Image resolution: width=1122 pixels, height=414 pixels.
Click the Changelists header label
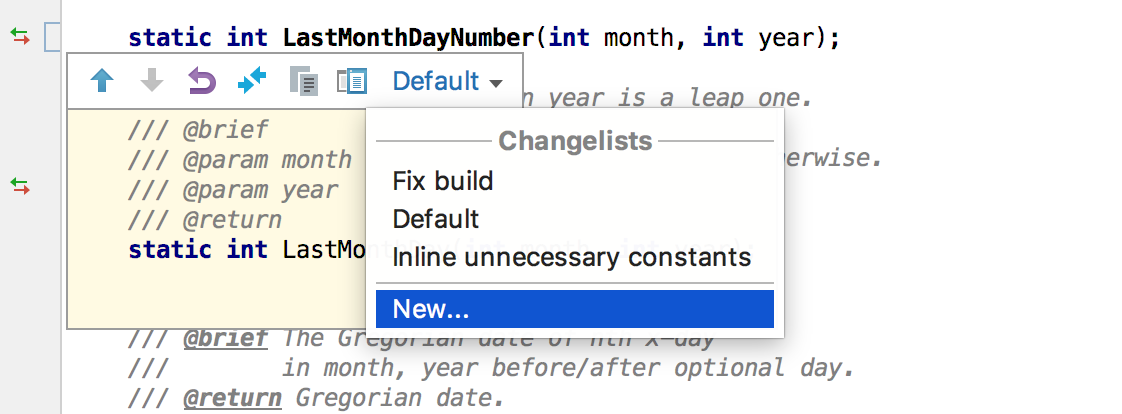point(575,141)
